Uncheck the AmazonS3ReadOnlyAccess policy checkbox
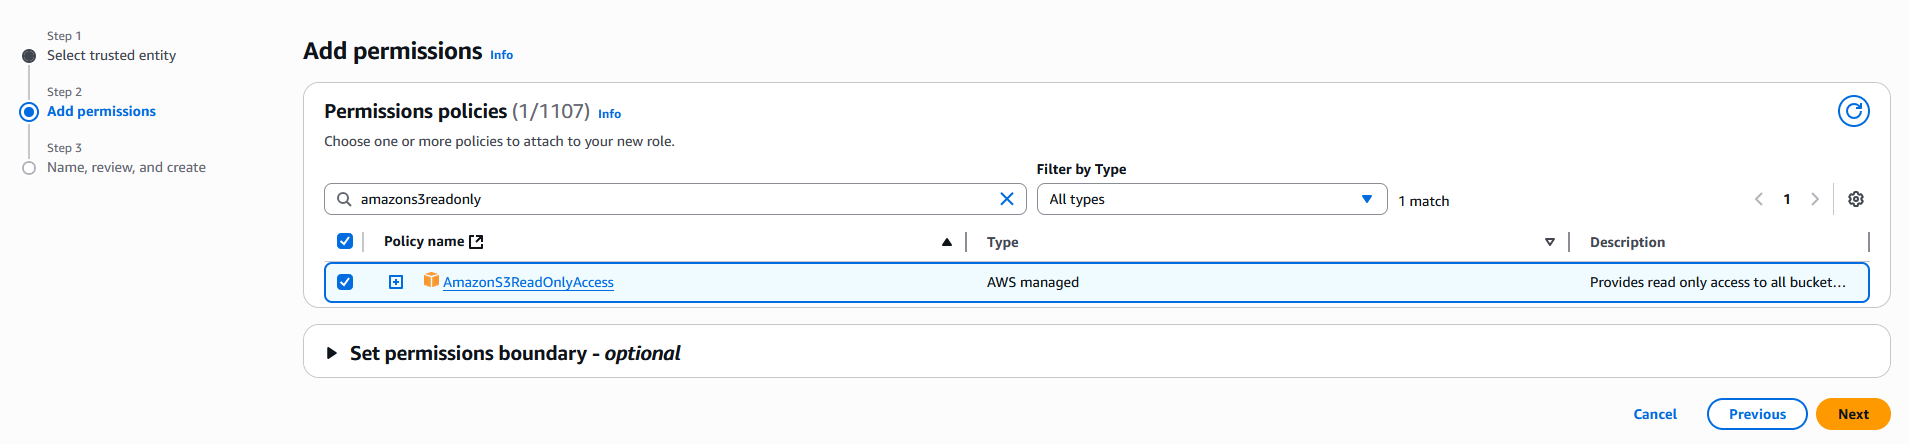Screen dimensions: 1909x444 click(345, 282)
